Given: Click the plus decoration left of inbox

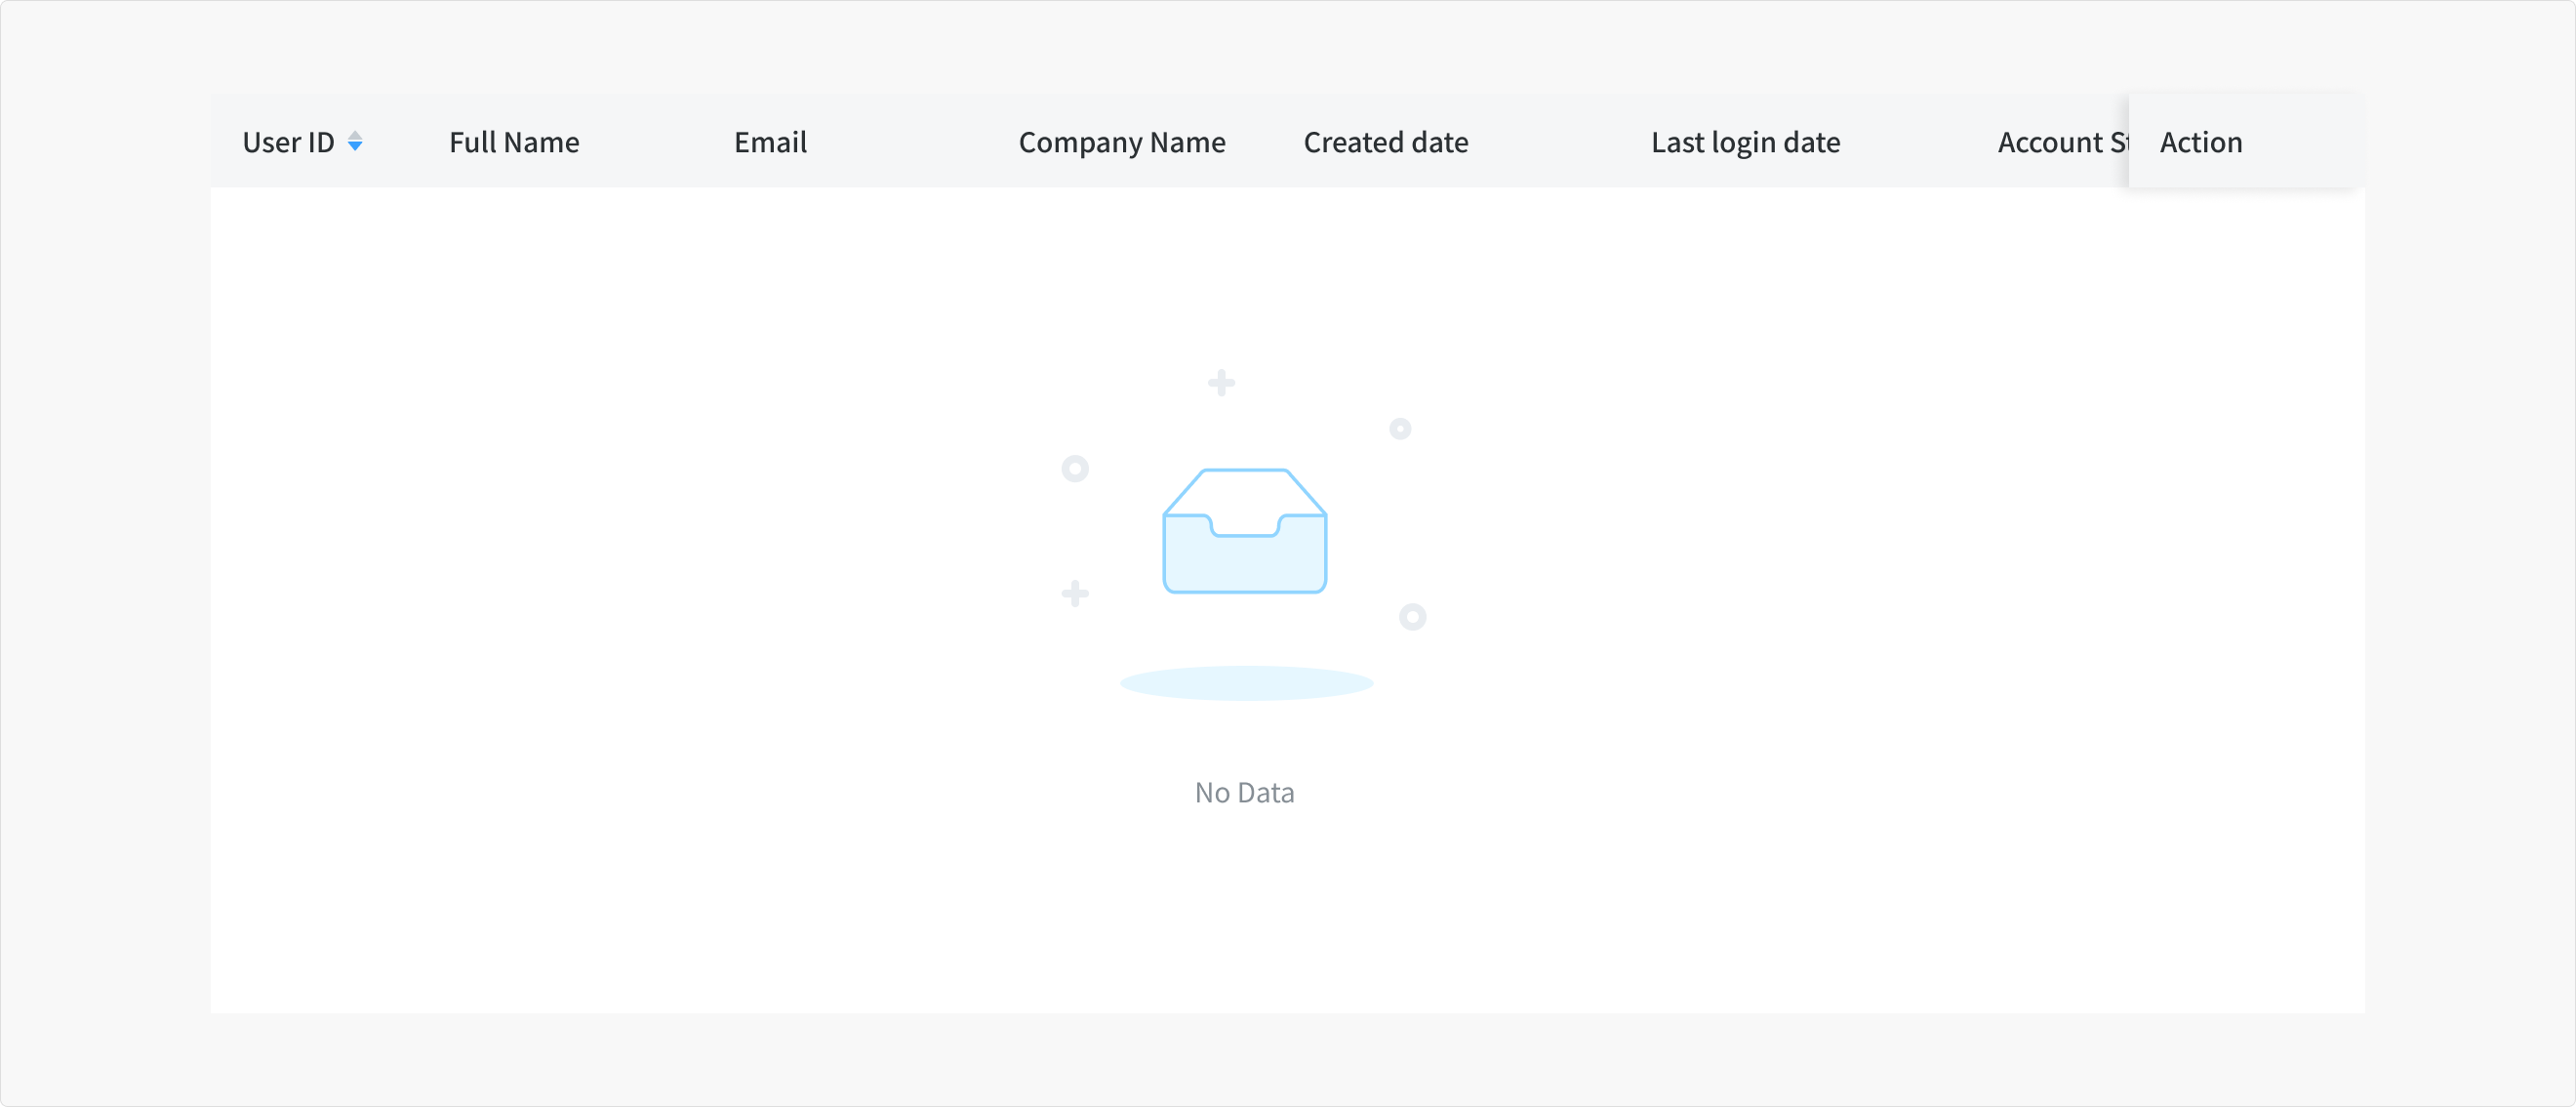Looking at the screenshot, I should tap(1075, 594).
